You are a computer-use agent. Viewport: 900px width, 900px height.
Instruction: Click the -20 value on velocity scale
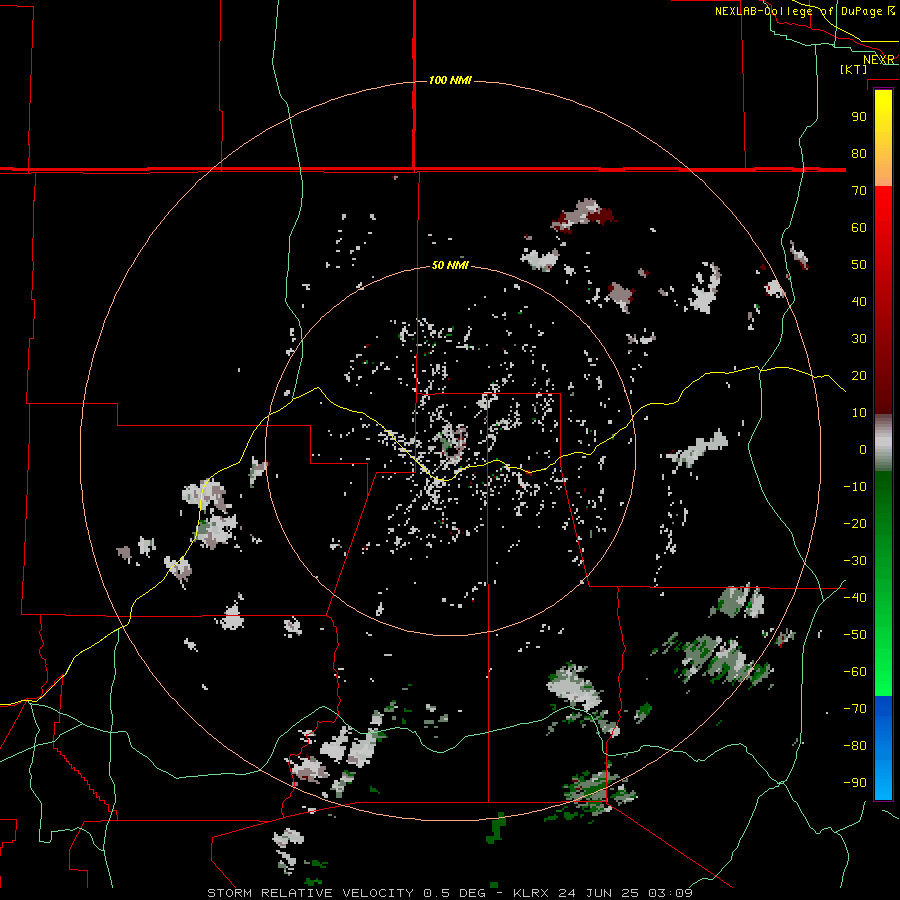pyautogui.click(x=855, y=524)
